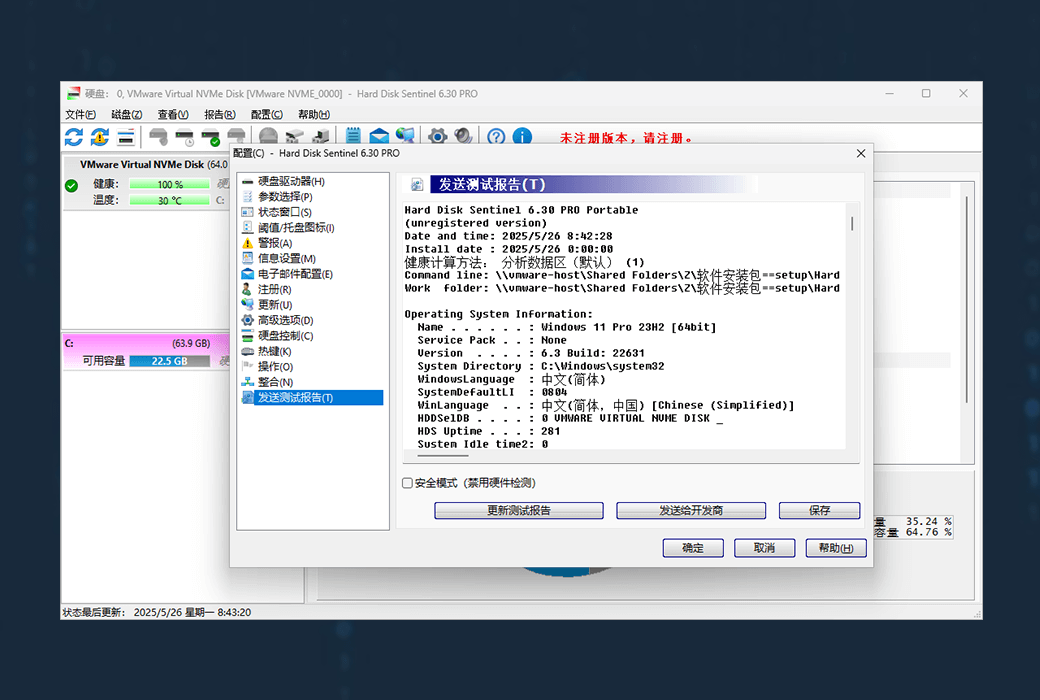
Task: Click inside the test report text area
Action: tap(623, 326)
